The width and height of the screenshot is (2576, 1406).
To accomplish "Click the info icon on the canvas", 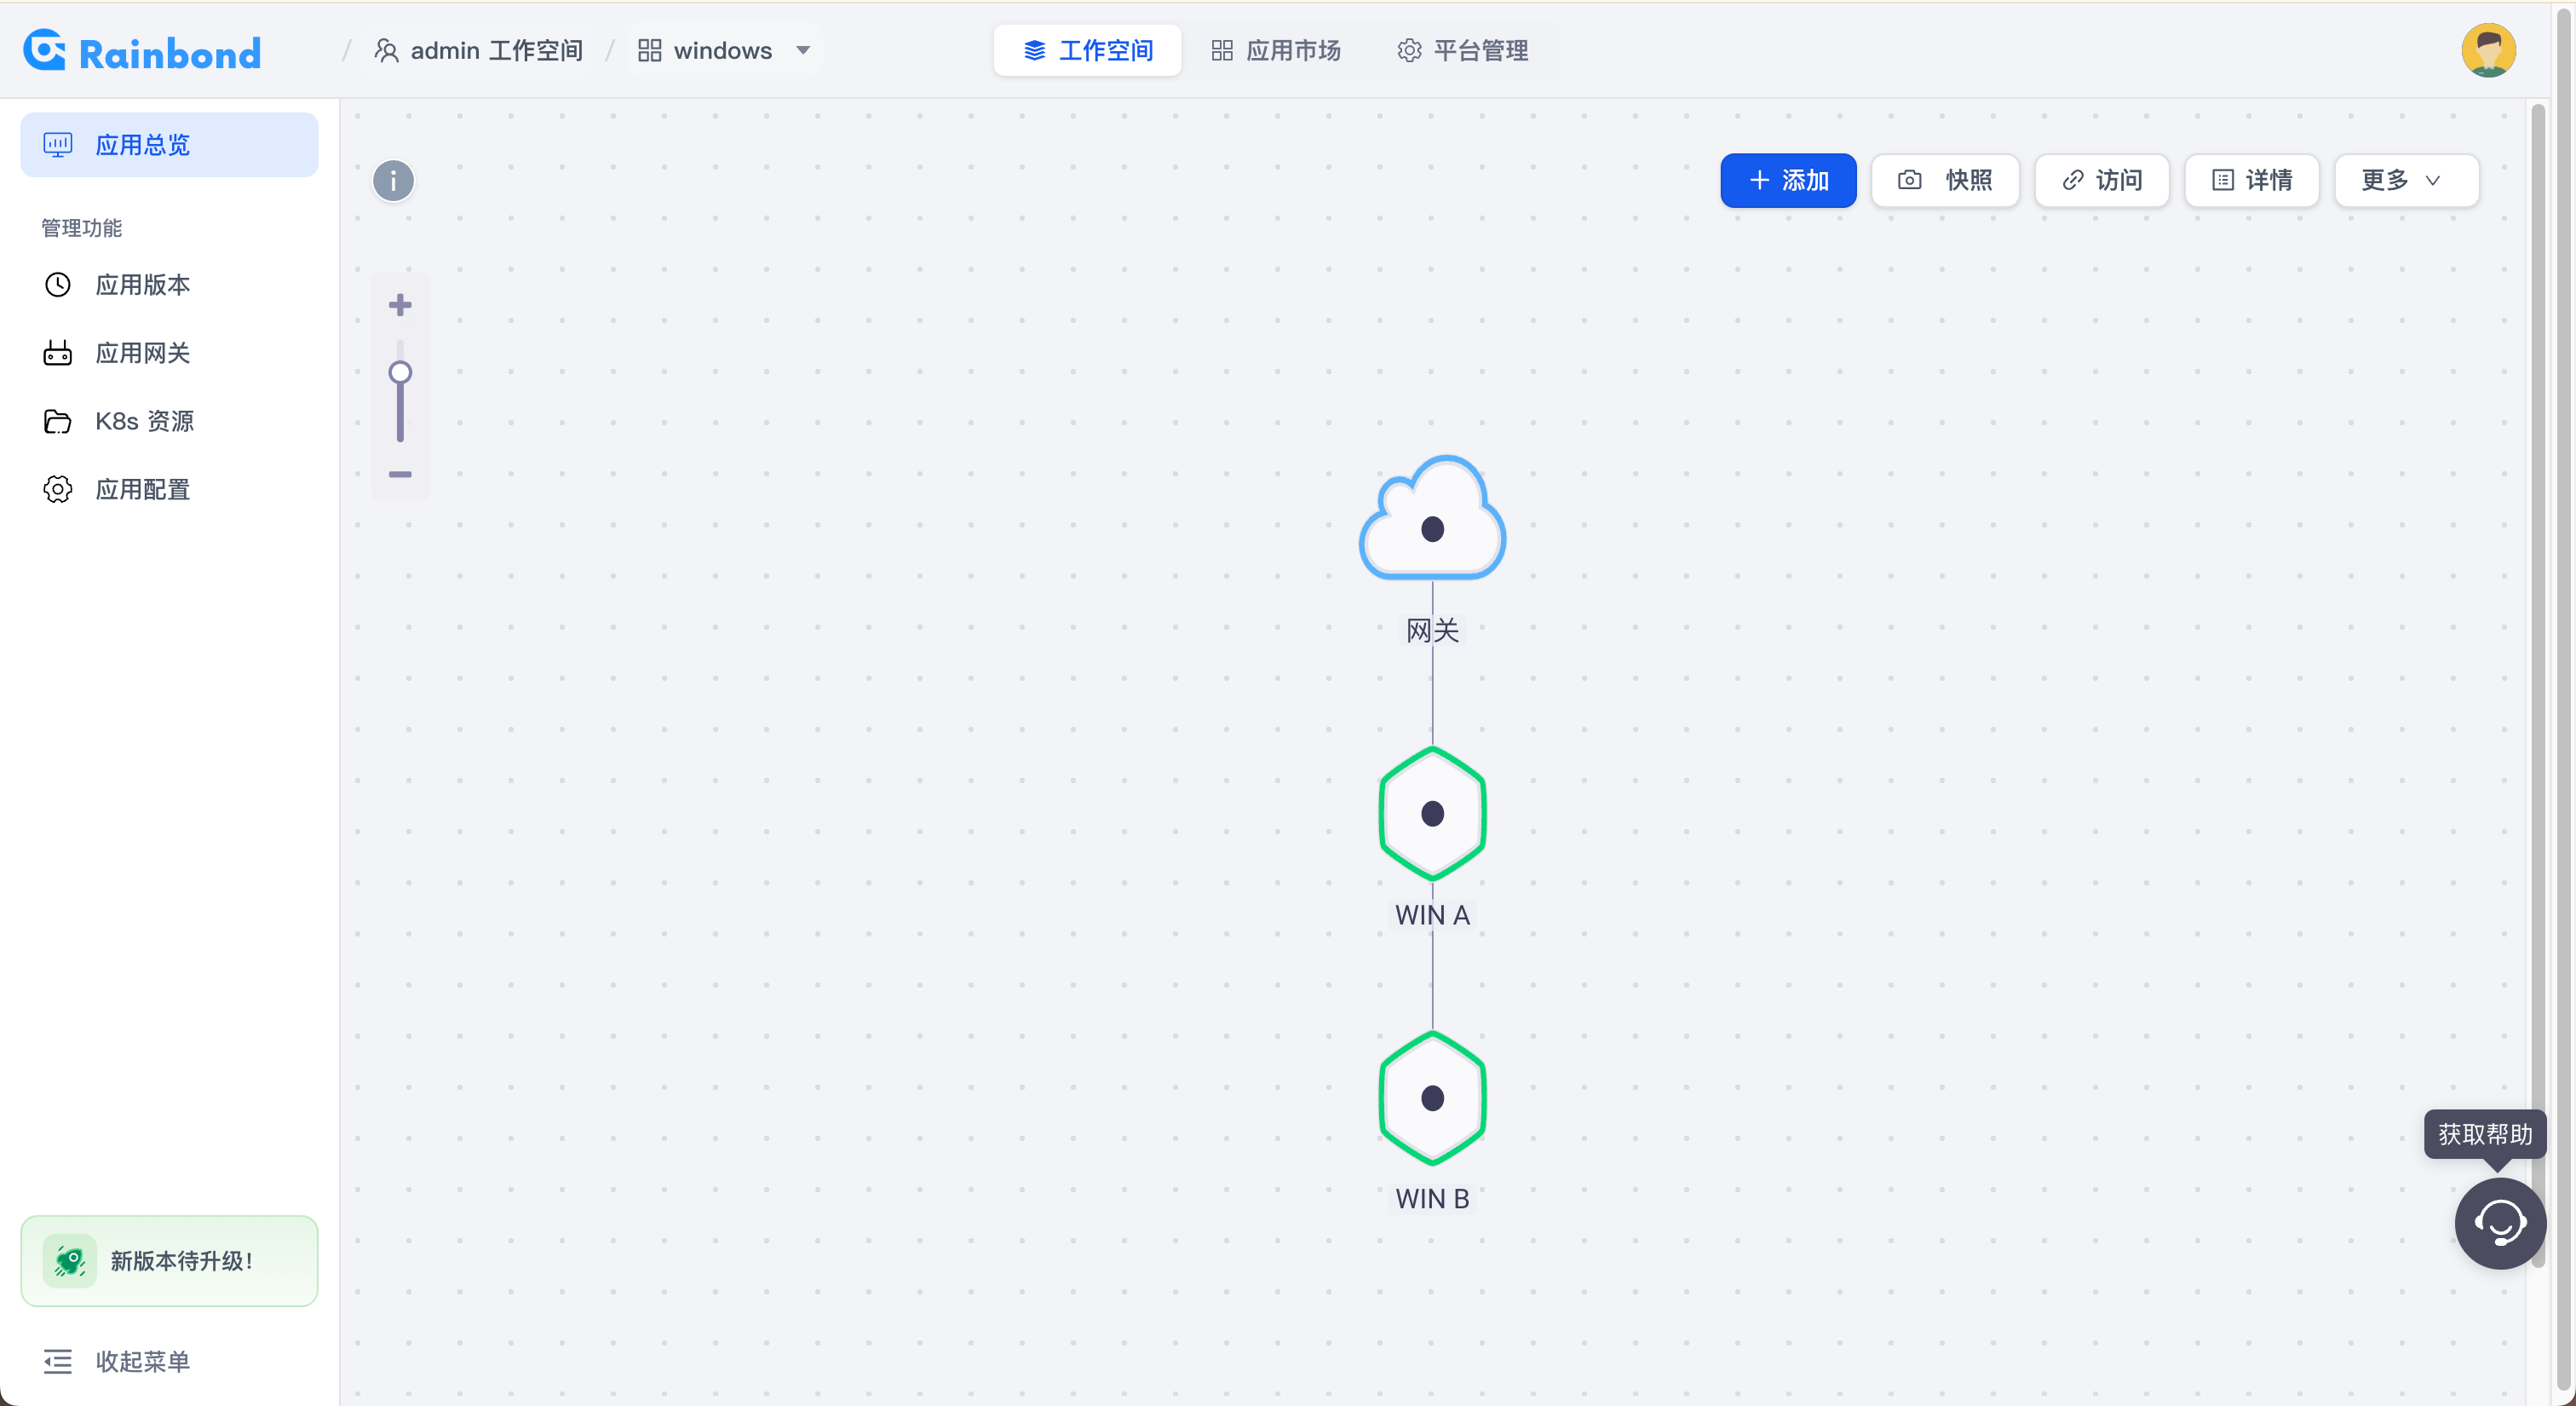I will pos(393,181).
